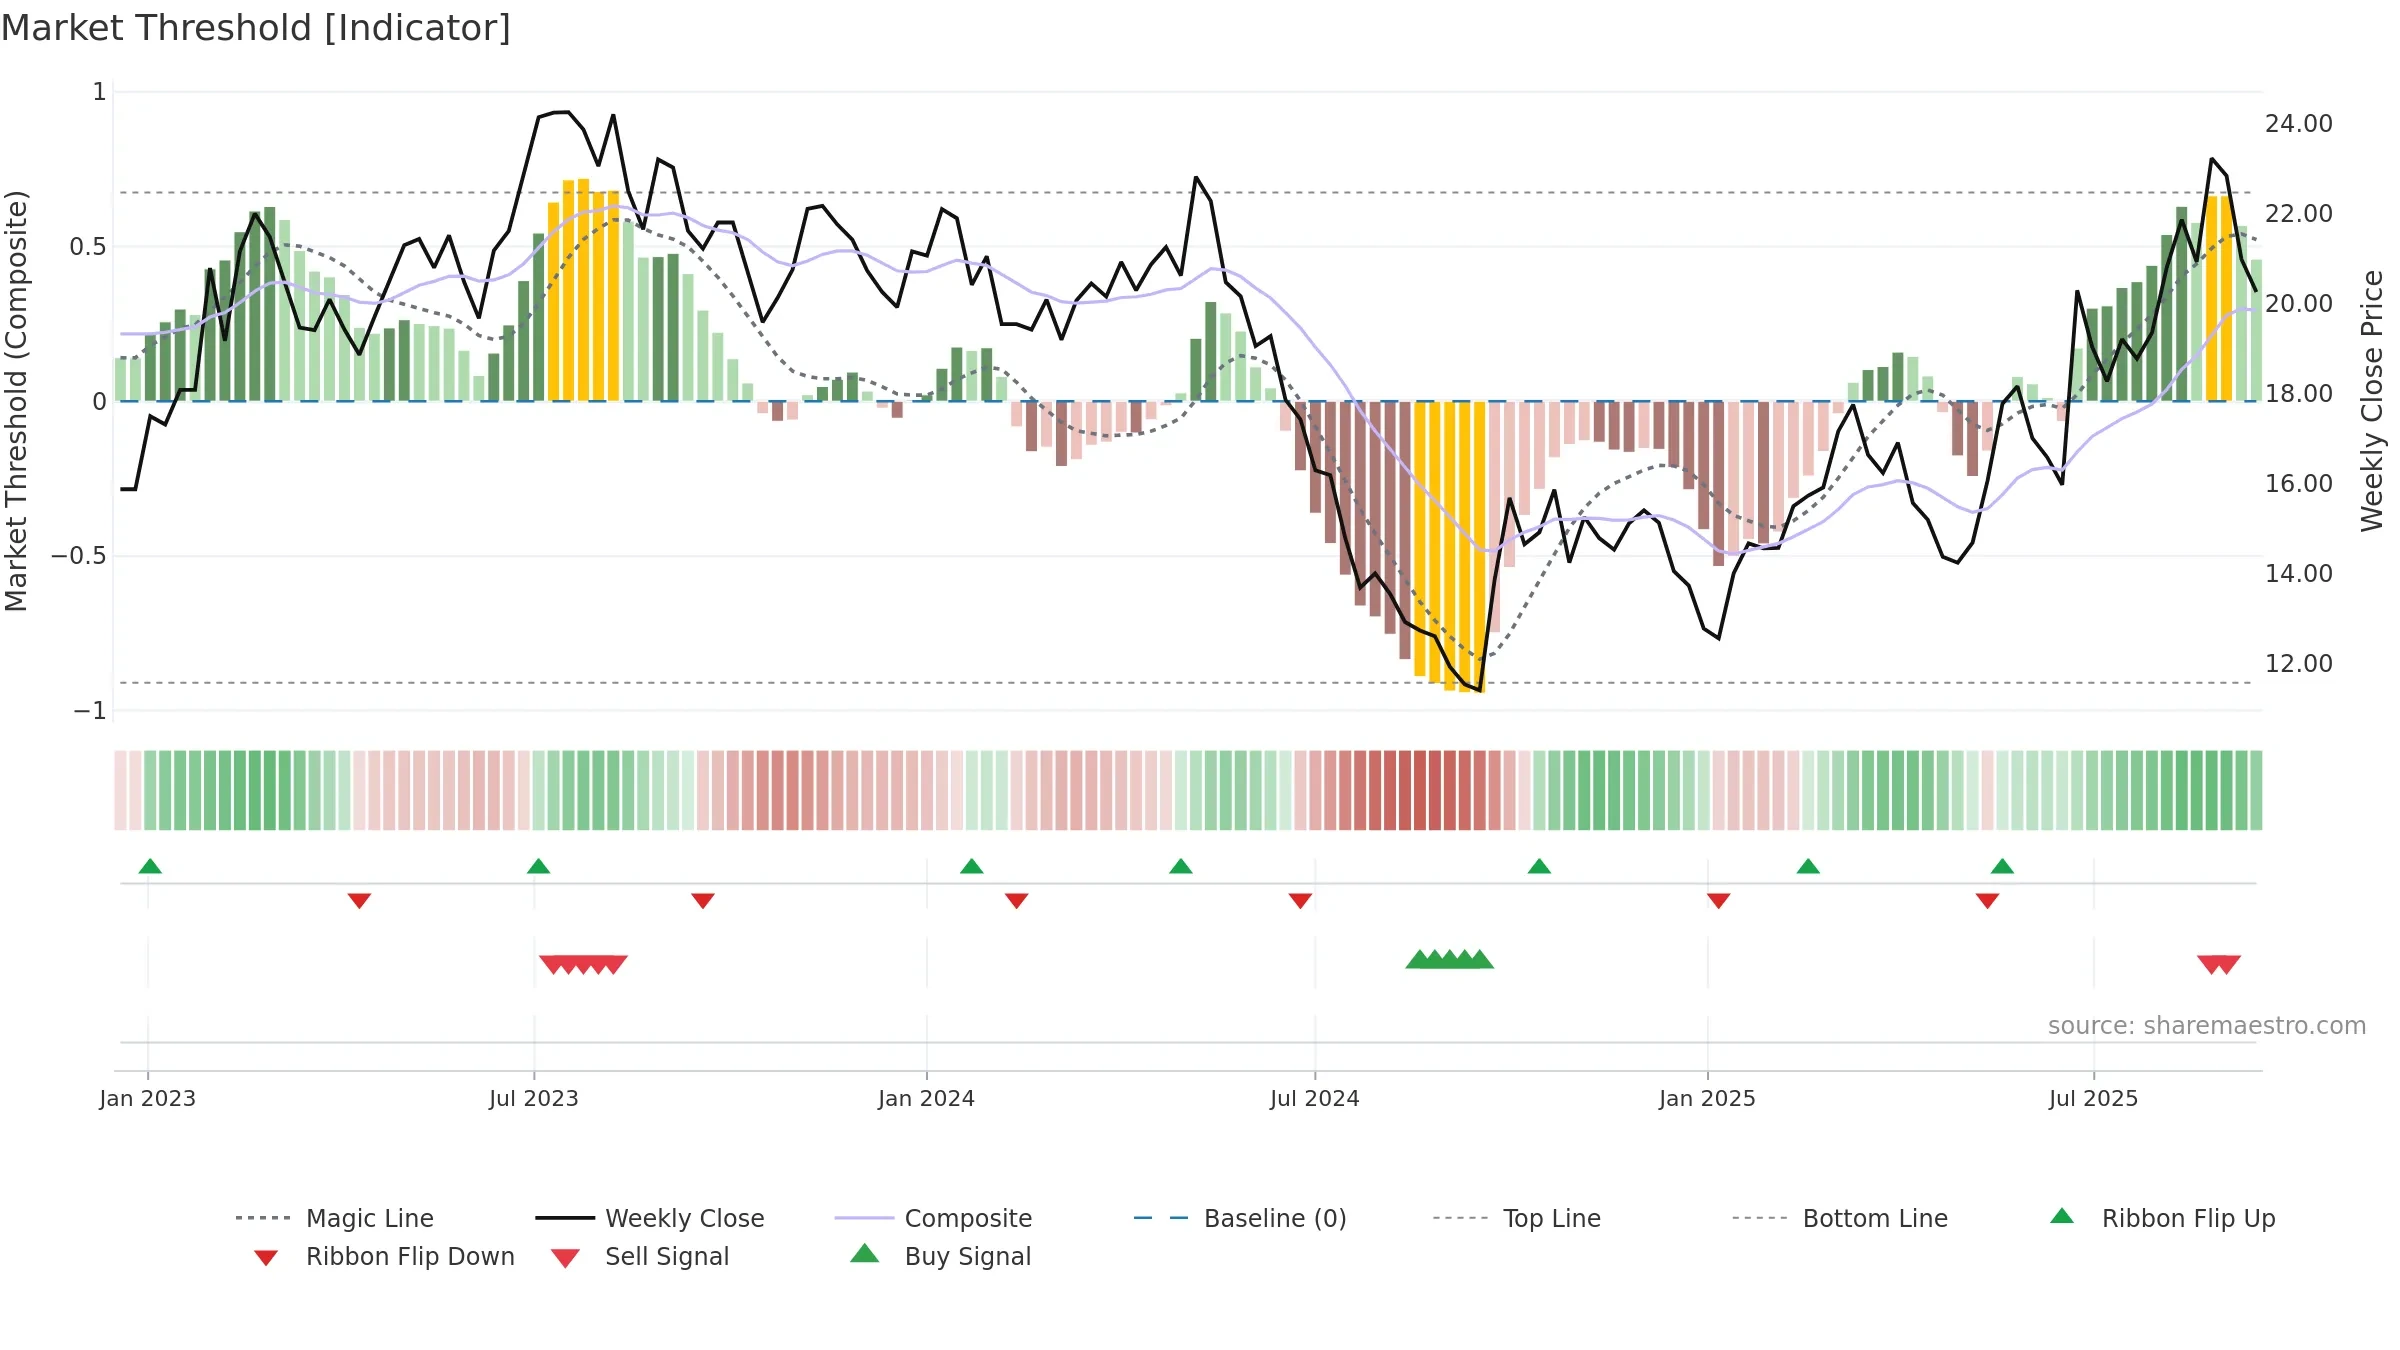Click the Jul 2024 axis label
Viewport: 2400px width, 1350px height.
pos(1315,1098)
